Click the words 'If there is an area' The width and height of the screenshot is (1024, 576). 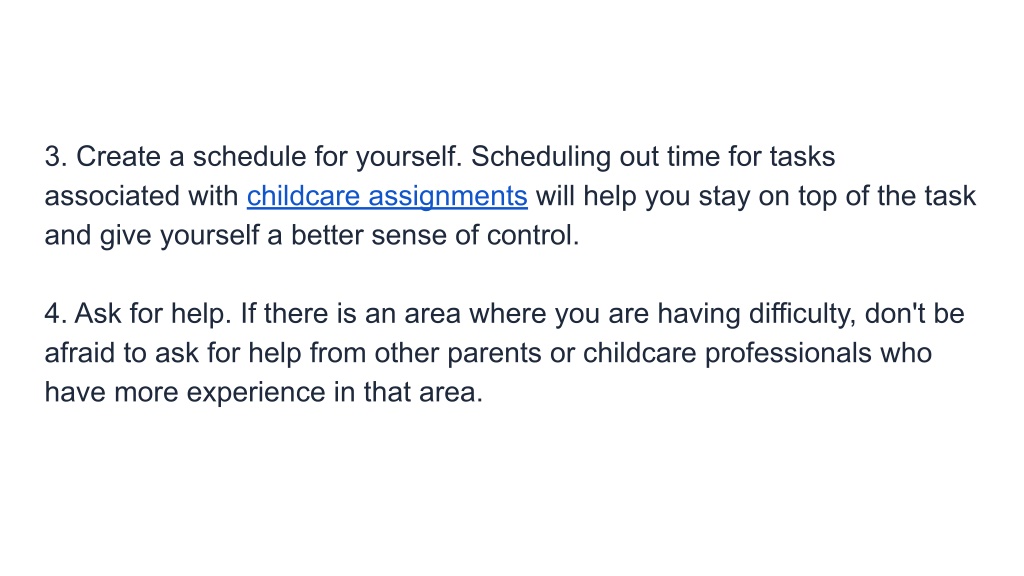(351, 313)
